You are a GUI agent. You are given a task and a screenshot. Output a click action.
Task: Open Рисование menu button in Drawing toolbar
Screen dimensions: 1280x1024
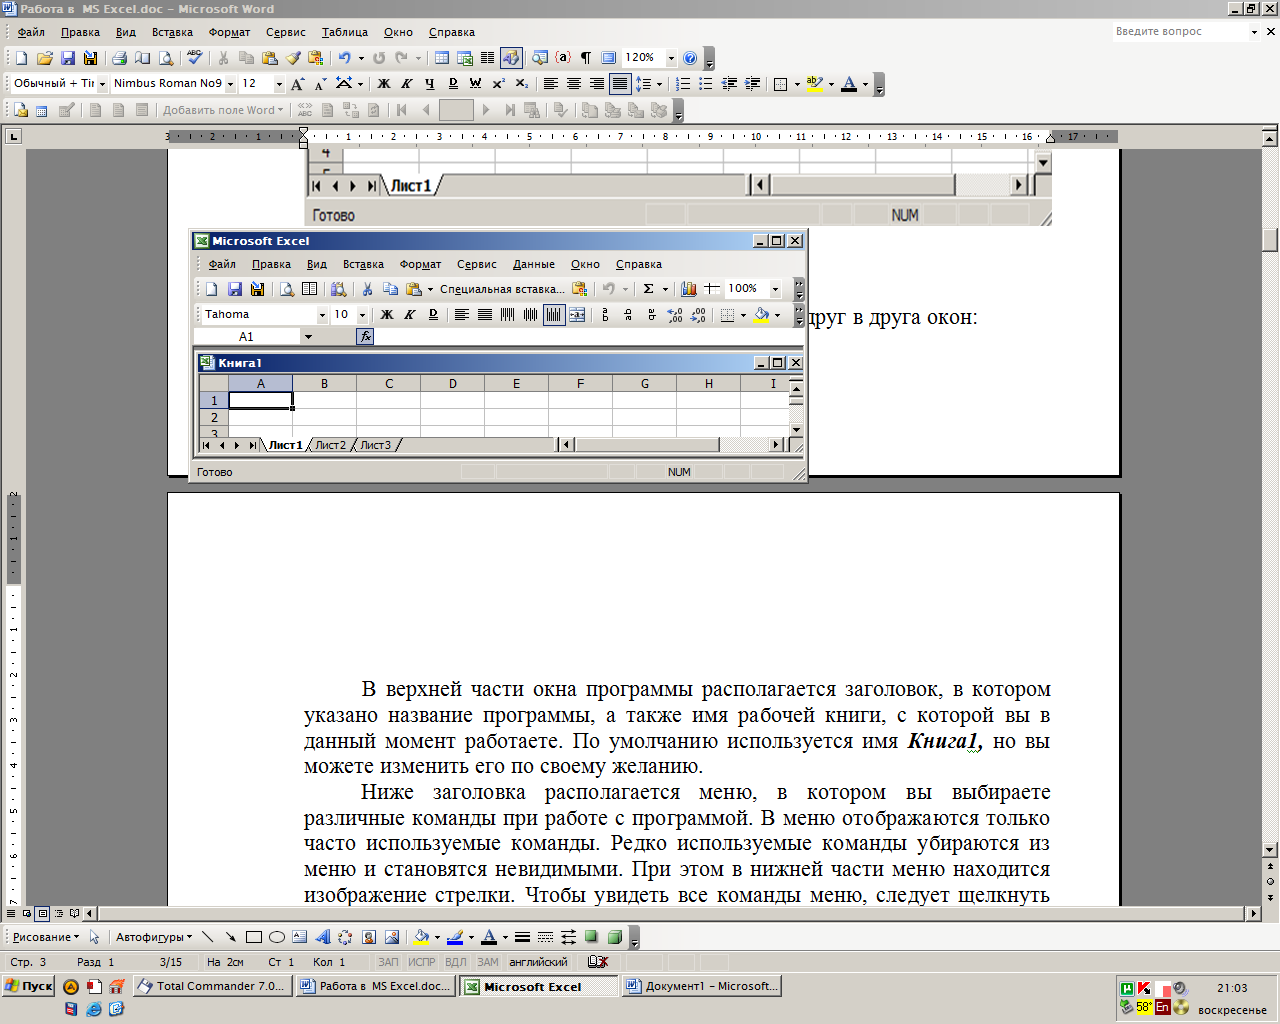pos(45,937)
